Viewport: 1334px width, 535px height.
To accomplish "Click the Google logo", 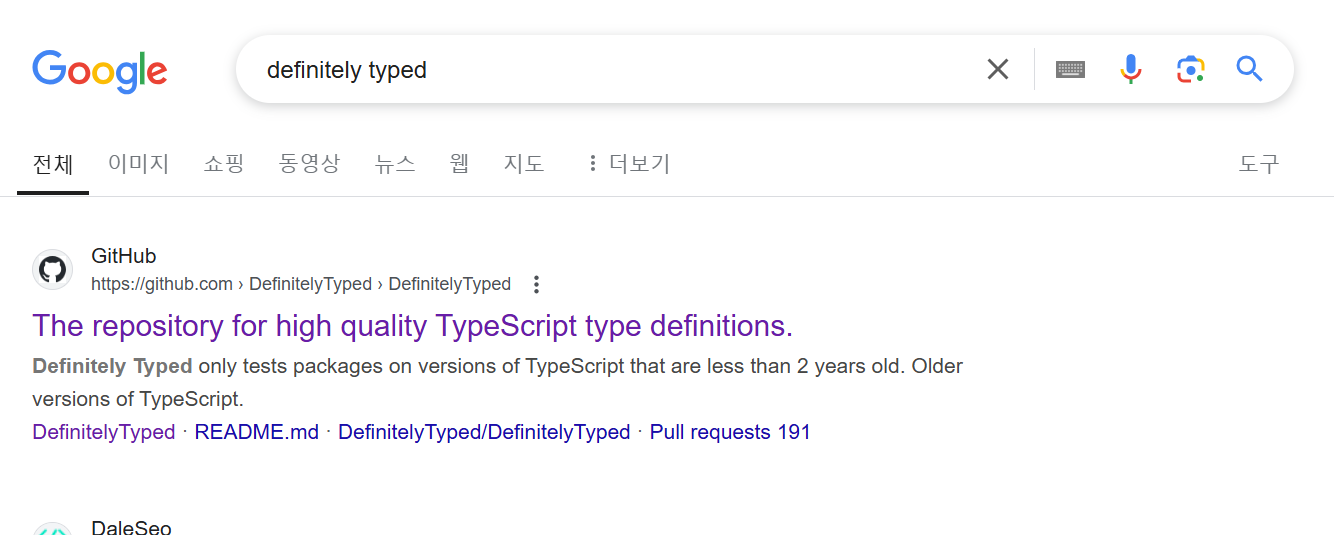I will 100,70.
